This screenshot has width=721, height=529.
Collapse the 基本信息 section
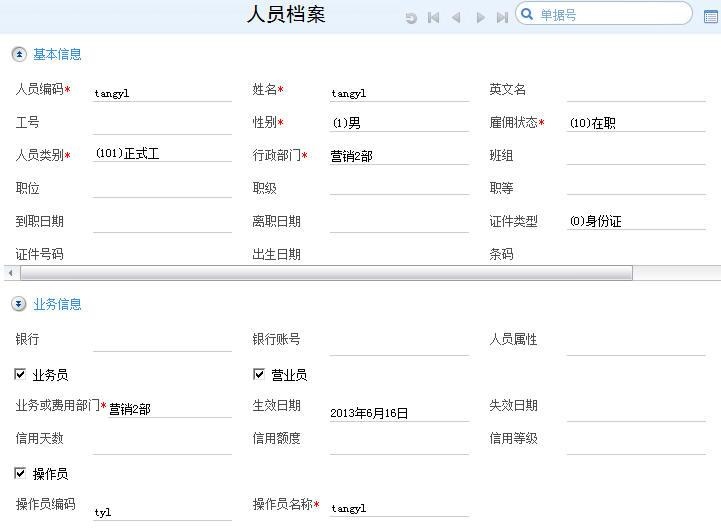(x=19, y=54)
